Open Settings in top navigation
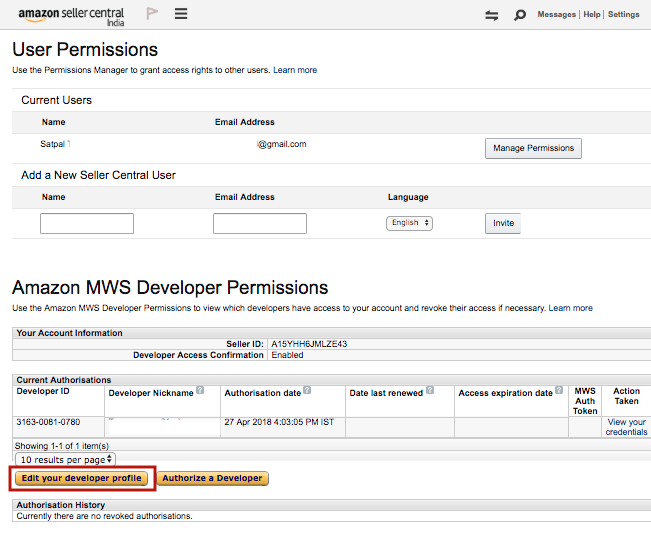651x534 pixels. [624, 15]
